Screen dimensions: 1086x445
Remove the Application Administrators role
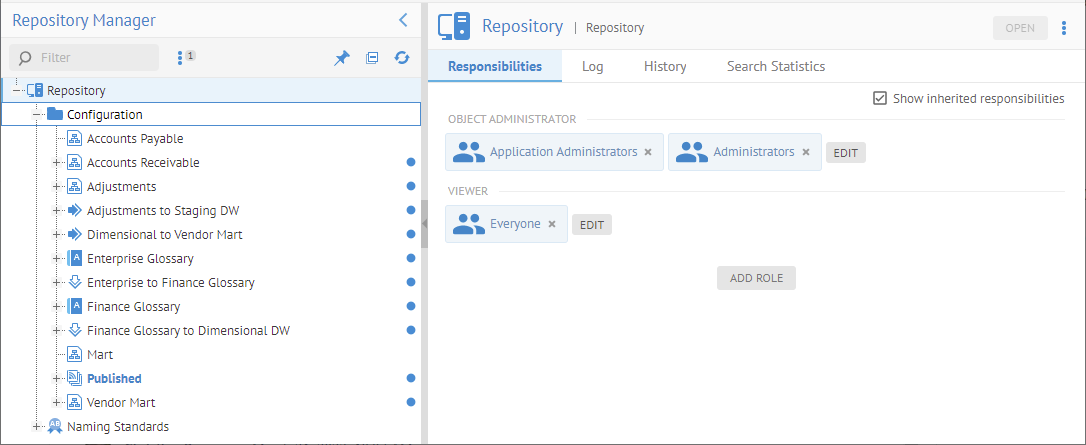click(x=648, y=152)
